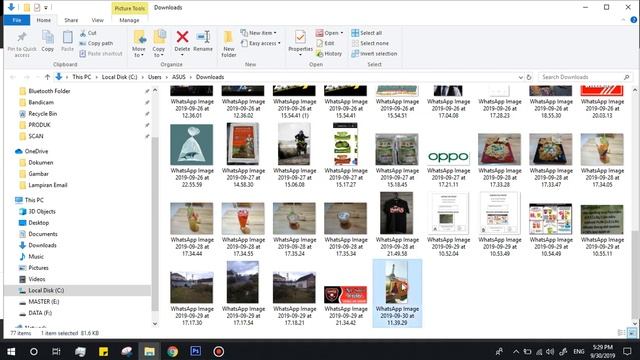
Task: Click History in Open group
Action: click(329, 53)
